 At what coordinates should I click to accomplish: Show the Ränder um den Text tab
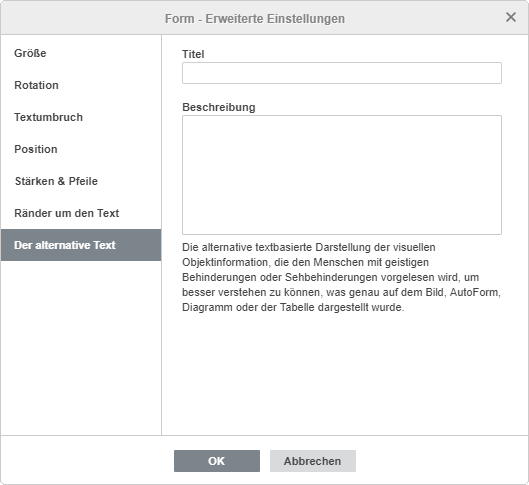point(81,213)
